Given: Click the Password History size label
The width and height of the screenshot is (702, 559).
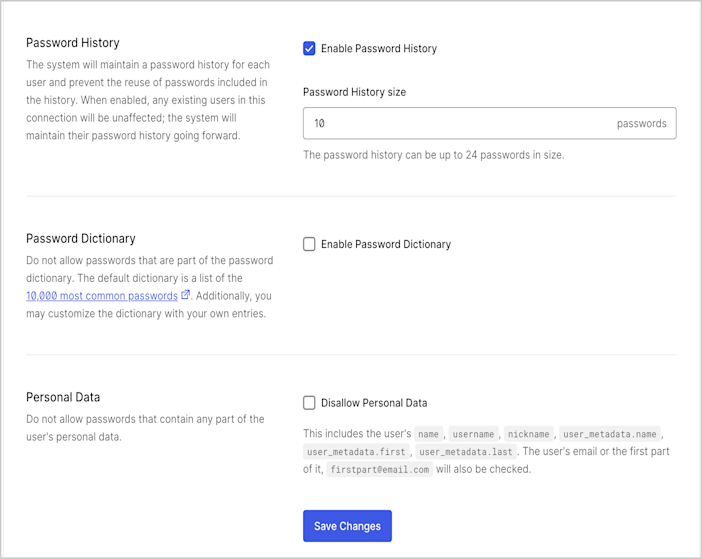Looking at the screenshot, I should click(354, 92).
